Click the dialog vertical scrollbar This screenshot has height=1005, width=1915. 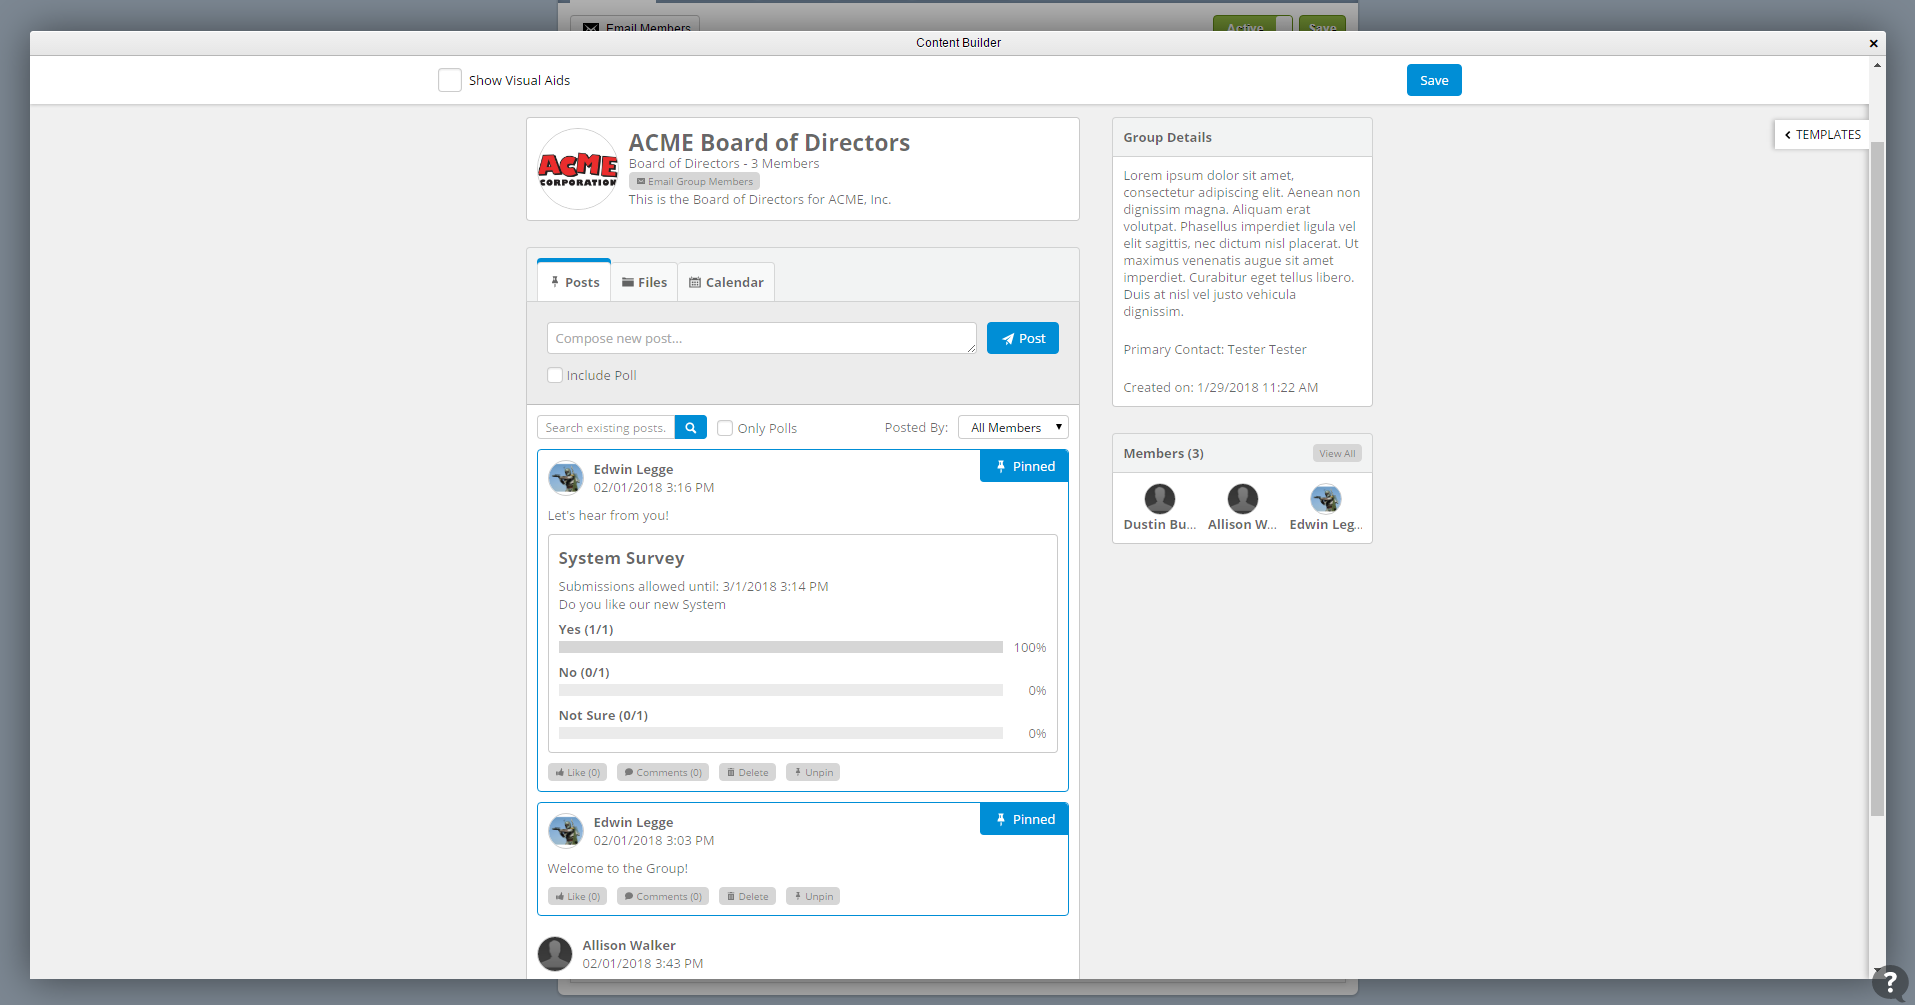click(1877, 478)
